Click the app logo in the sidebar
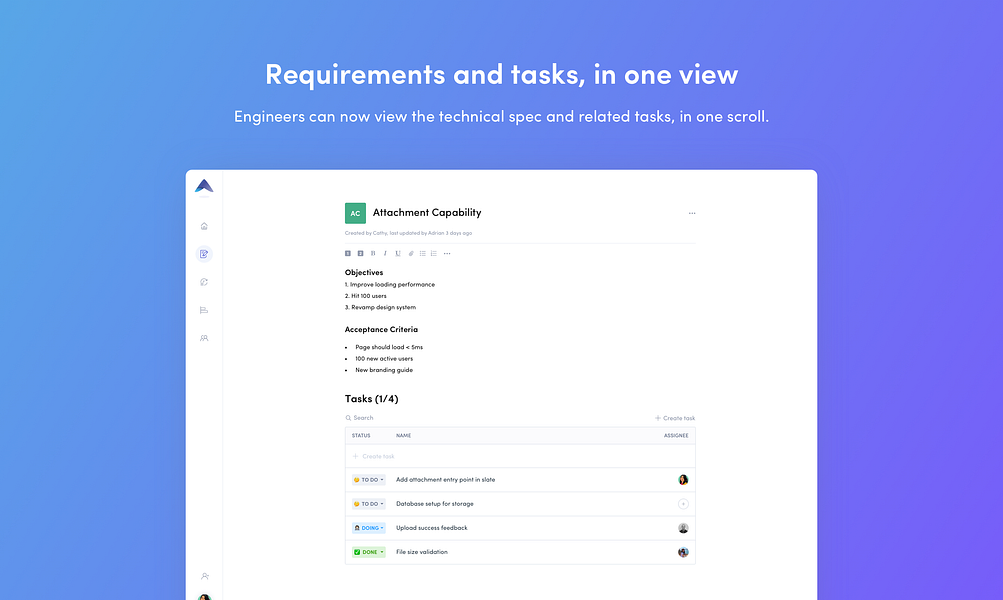The height and width of the screenshot is (600, 1003). pyautogui.click(x=204, y=186)
